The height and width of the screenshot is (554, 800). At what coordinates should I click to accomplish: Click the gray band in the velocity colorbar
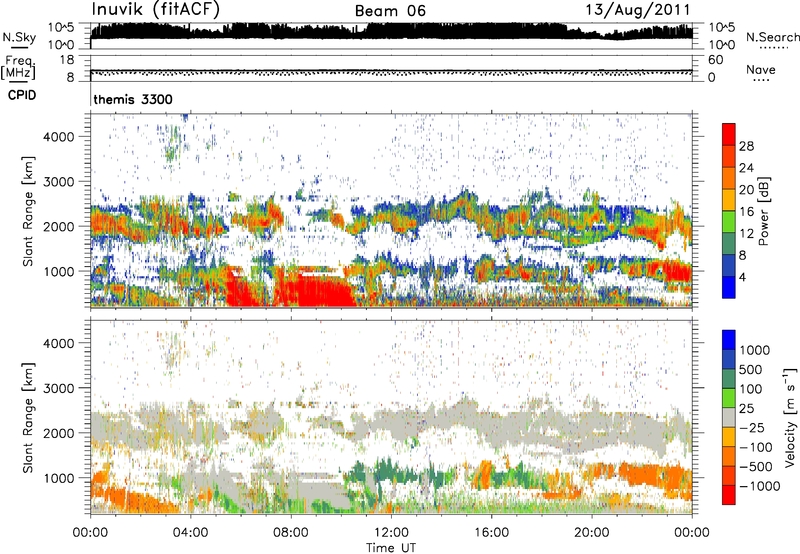pos(729,417)
